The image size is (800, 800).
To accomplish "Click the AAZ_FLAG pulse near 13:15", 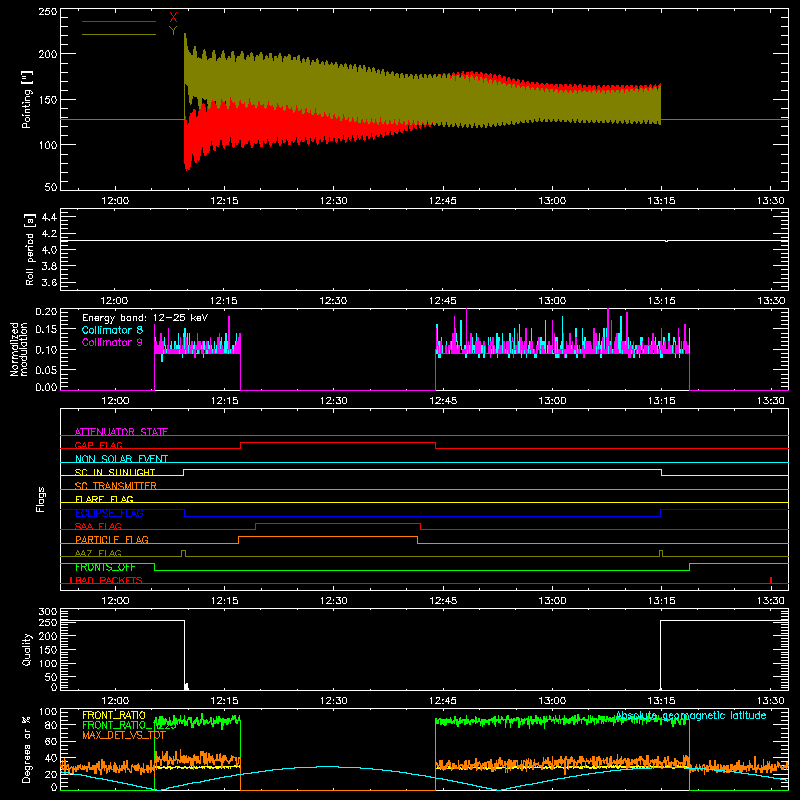I will click(x=661, y=554).
